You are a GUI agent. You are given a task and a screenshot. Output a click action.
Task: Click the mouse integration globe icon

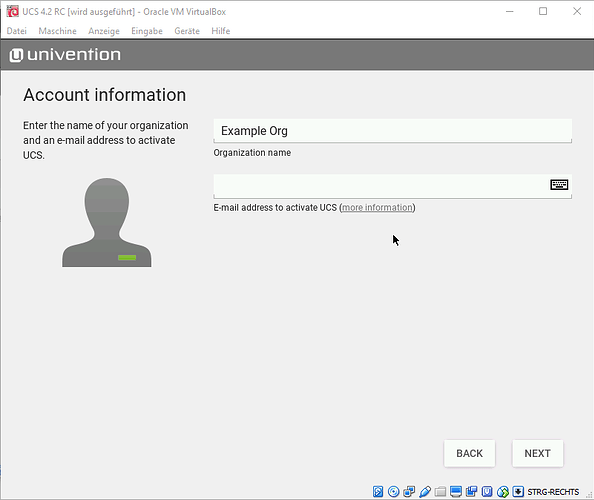[503, 492]
